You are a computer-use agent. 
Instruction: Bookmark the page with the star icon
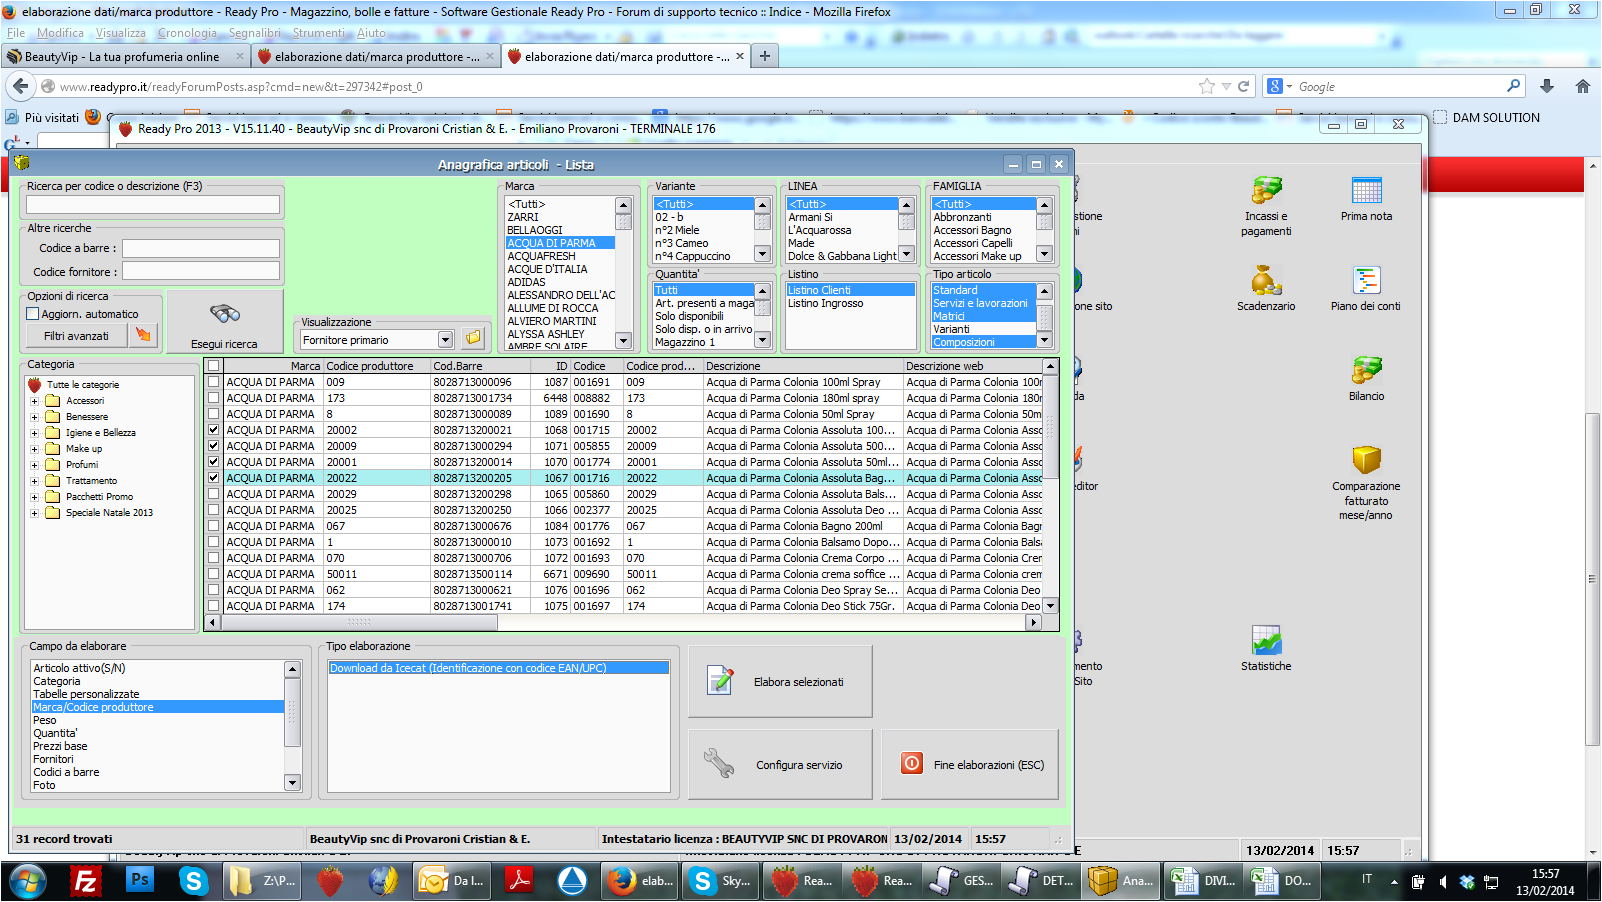point(1207,87)
